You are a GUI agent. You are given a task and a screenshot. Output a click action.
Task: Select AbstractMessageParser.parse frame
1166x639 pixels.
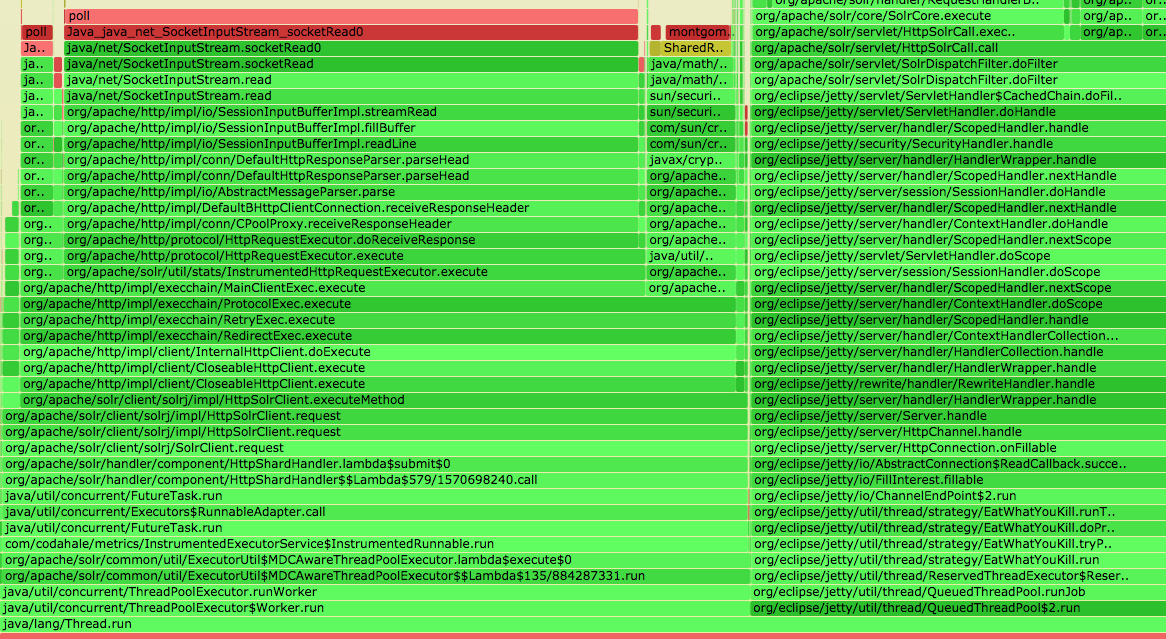click(351, 192)
